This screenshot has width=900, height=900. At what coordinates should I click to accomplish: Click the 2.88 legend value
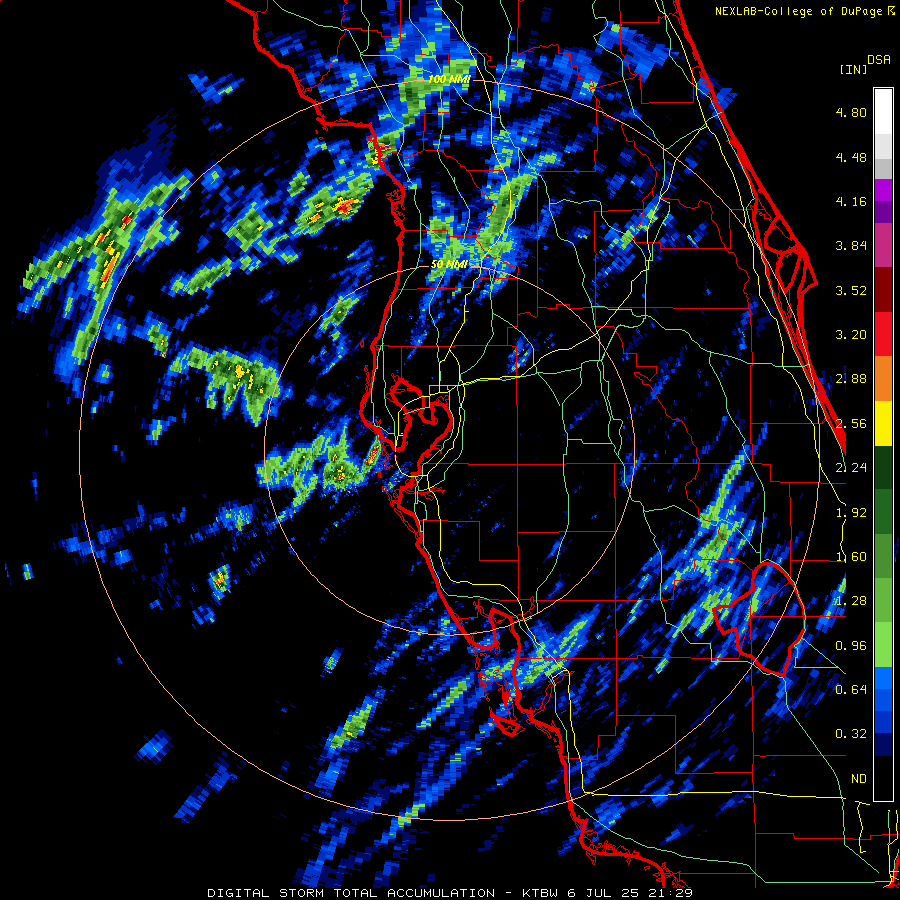point(851,379)
